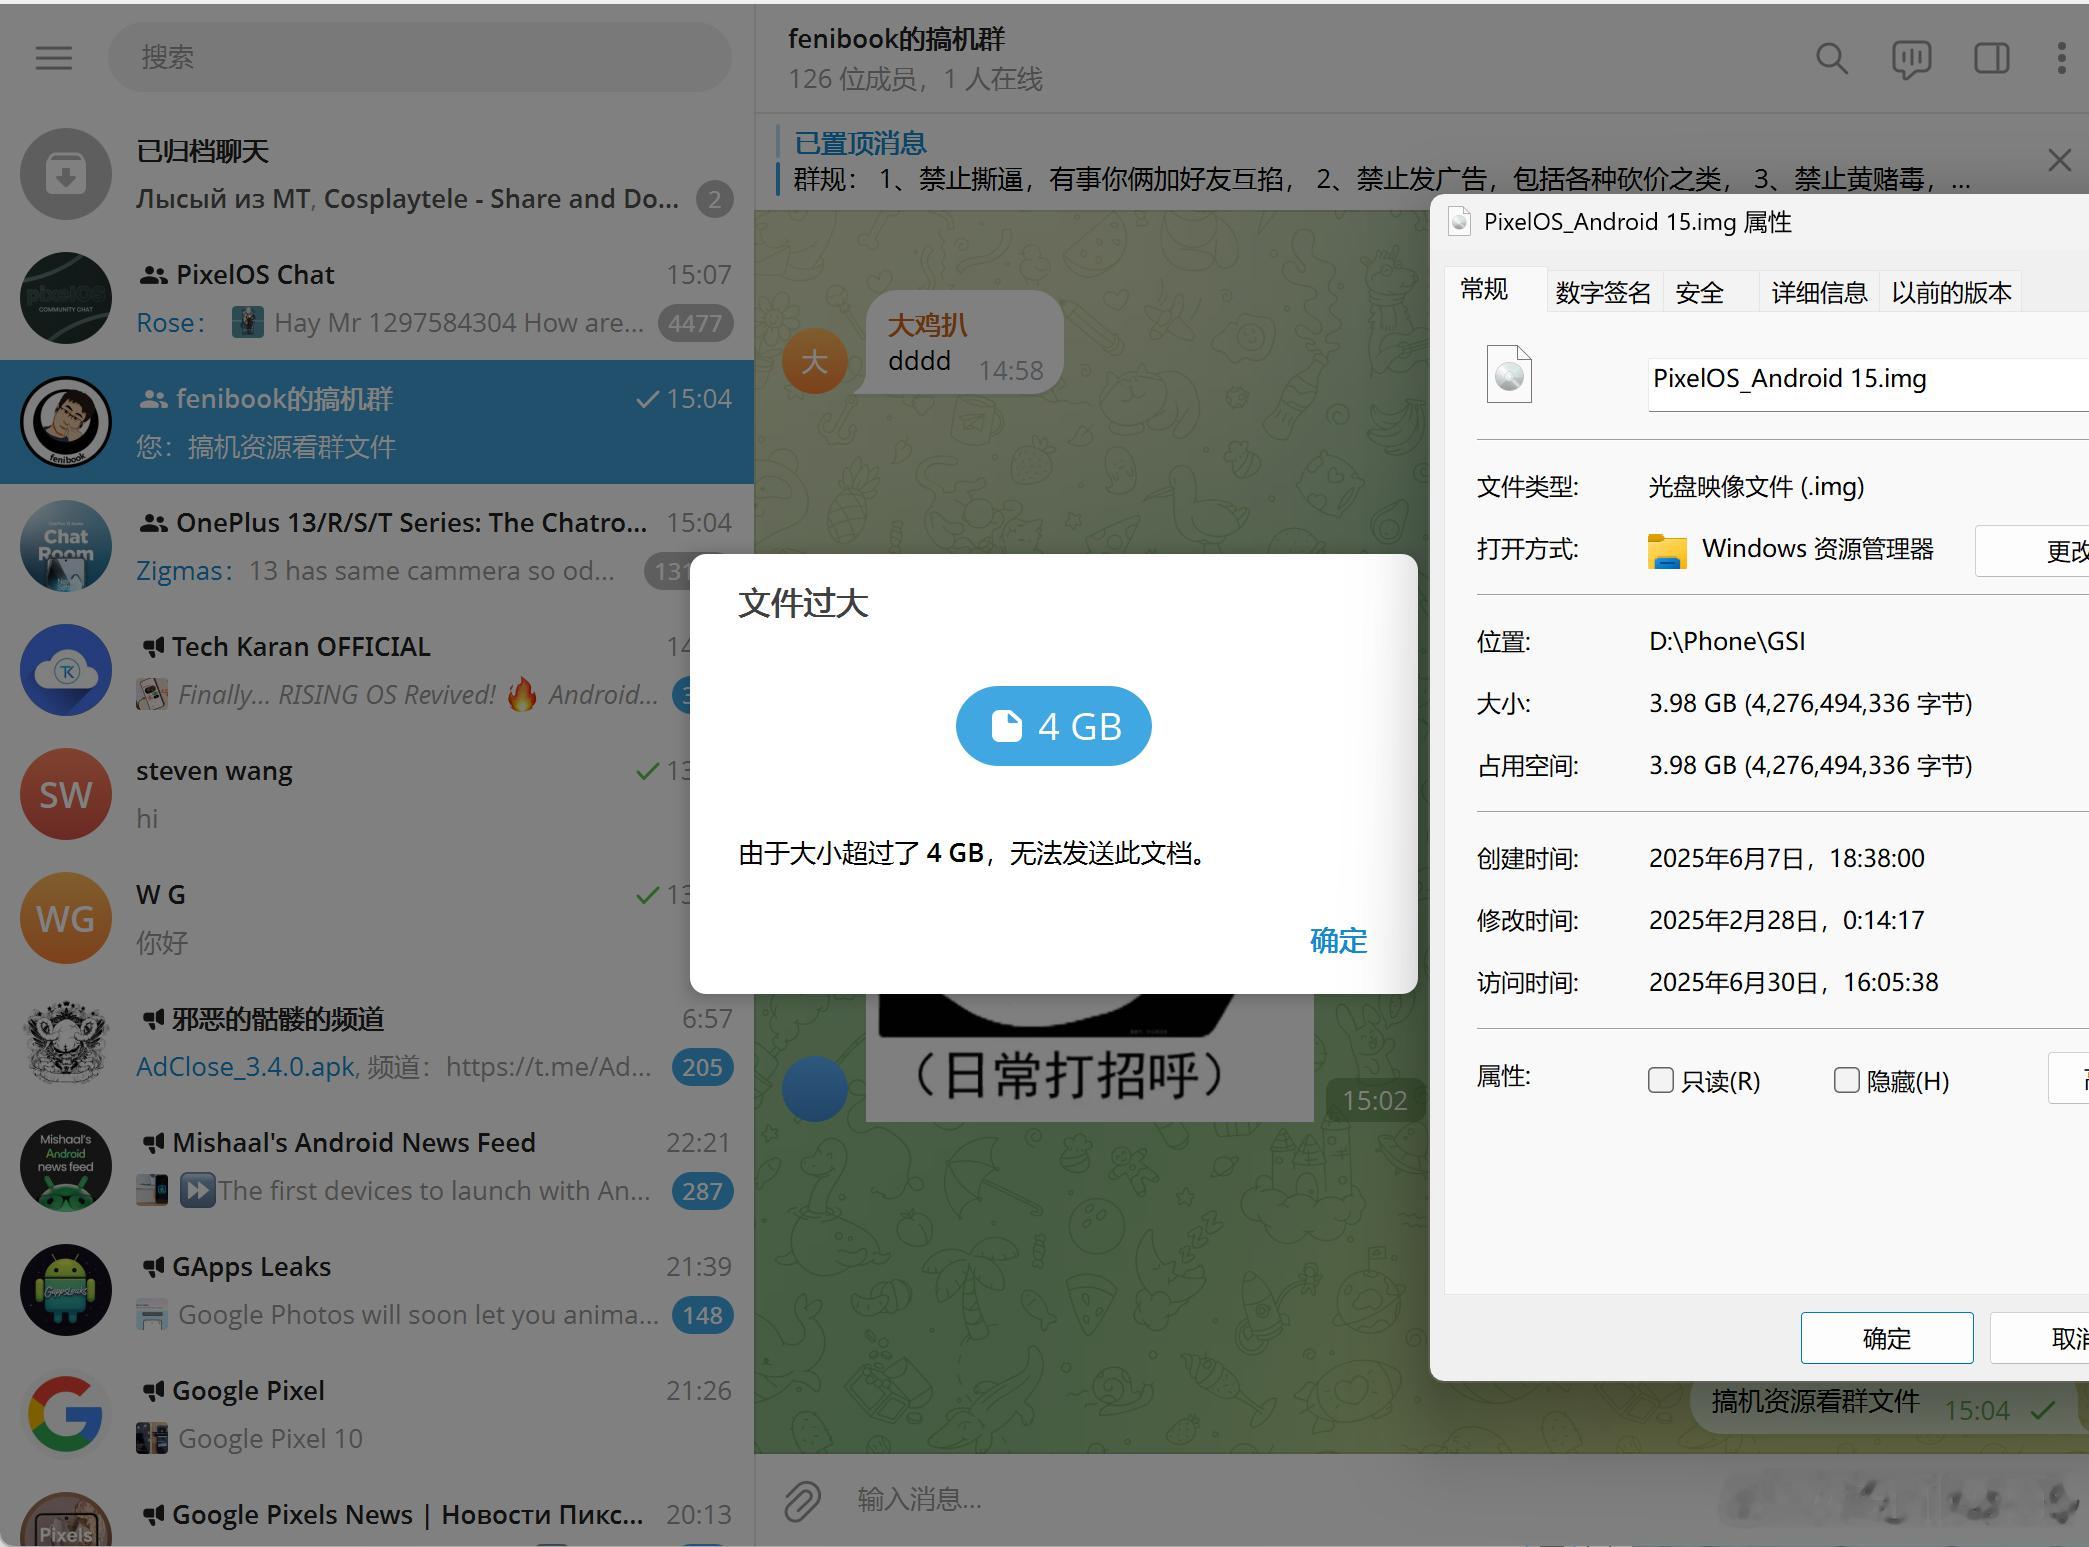Viewport: 2089px width, 1547px height.
Task: Click the 取消 button in properties window
Action: tap(2040, 1338)
